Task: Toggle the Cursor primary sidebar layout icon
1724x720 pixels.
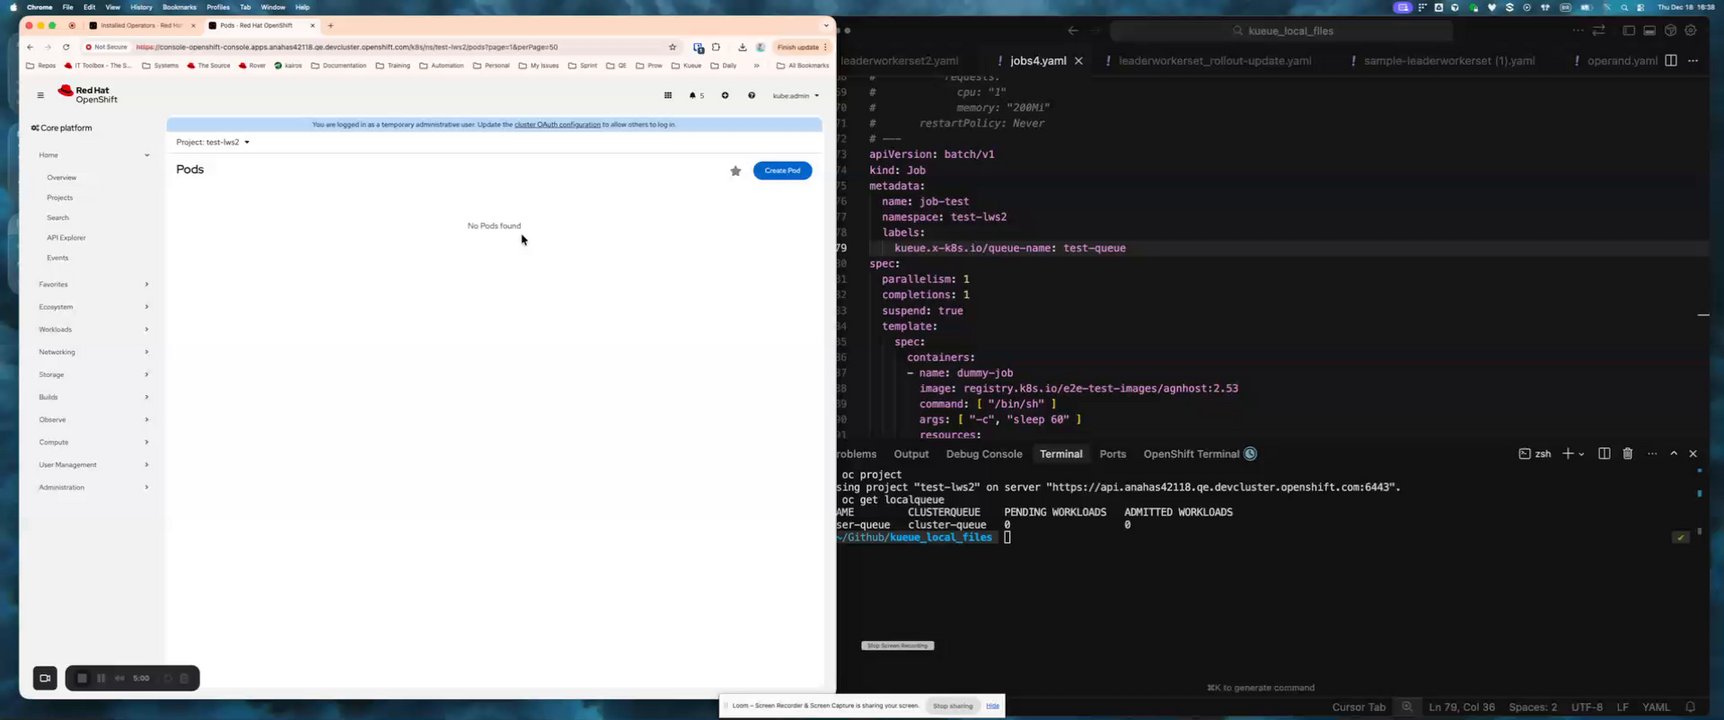Action: [1629, 31]
